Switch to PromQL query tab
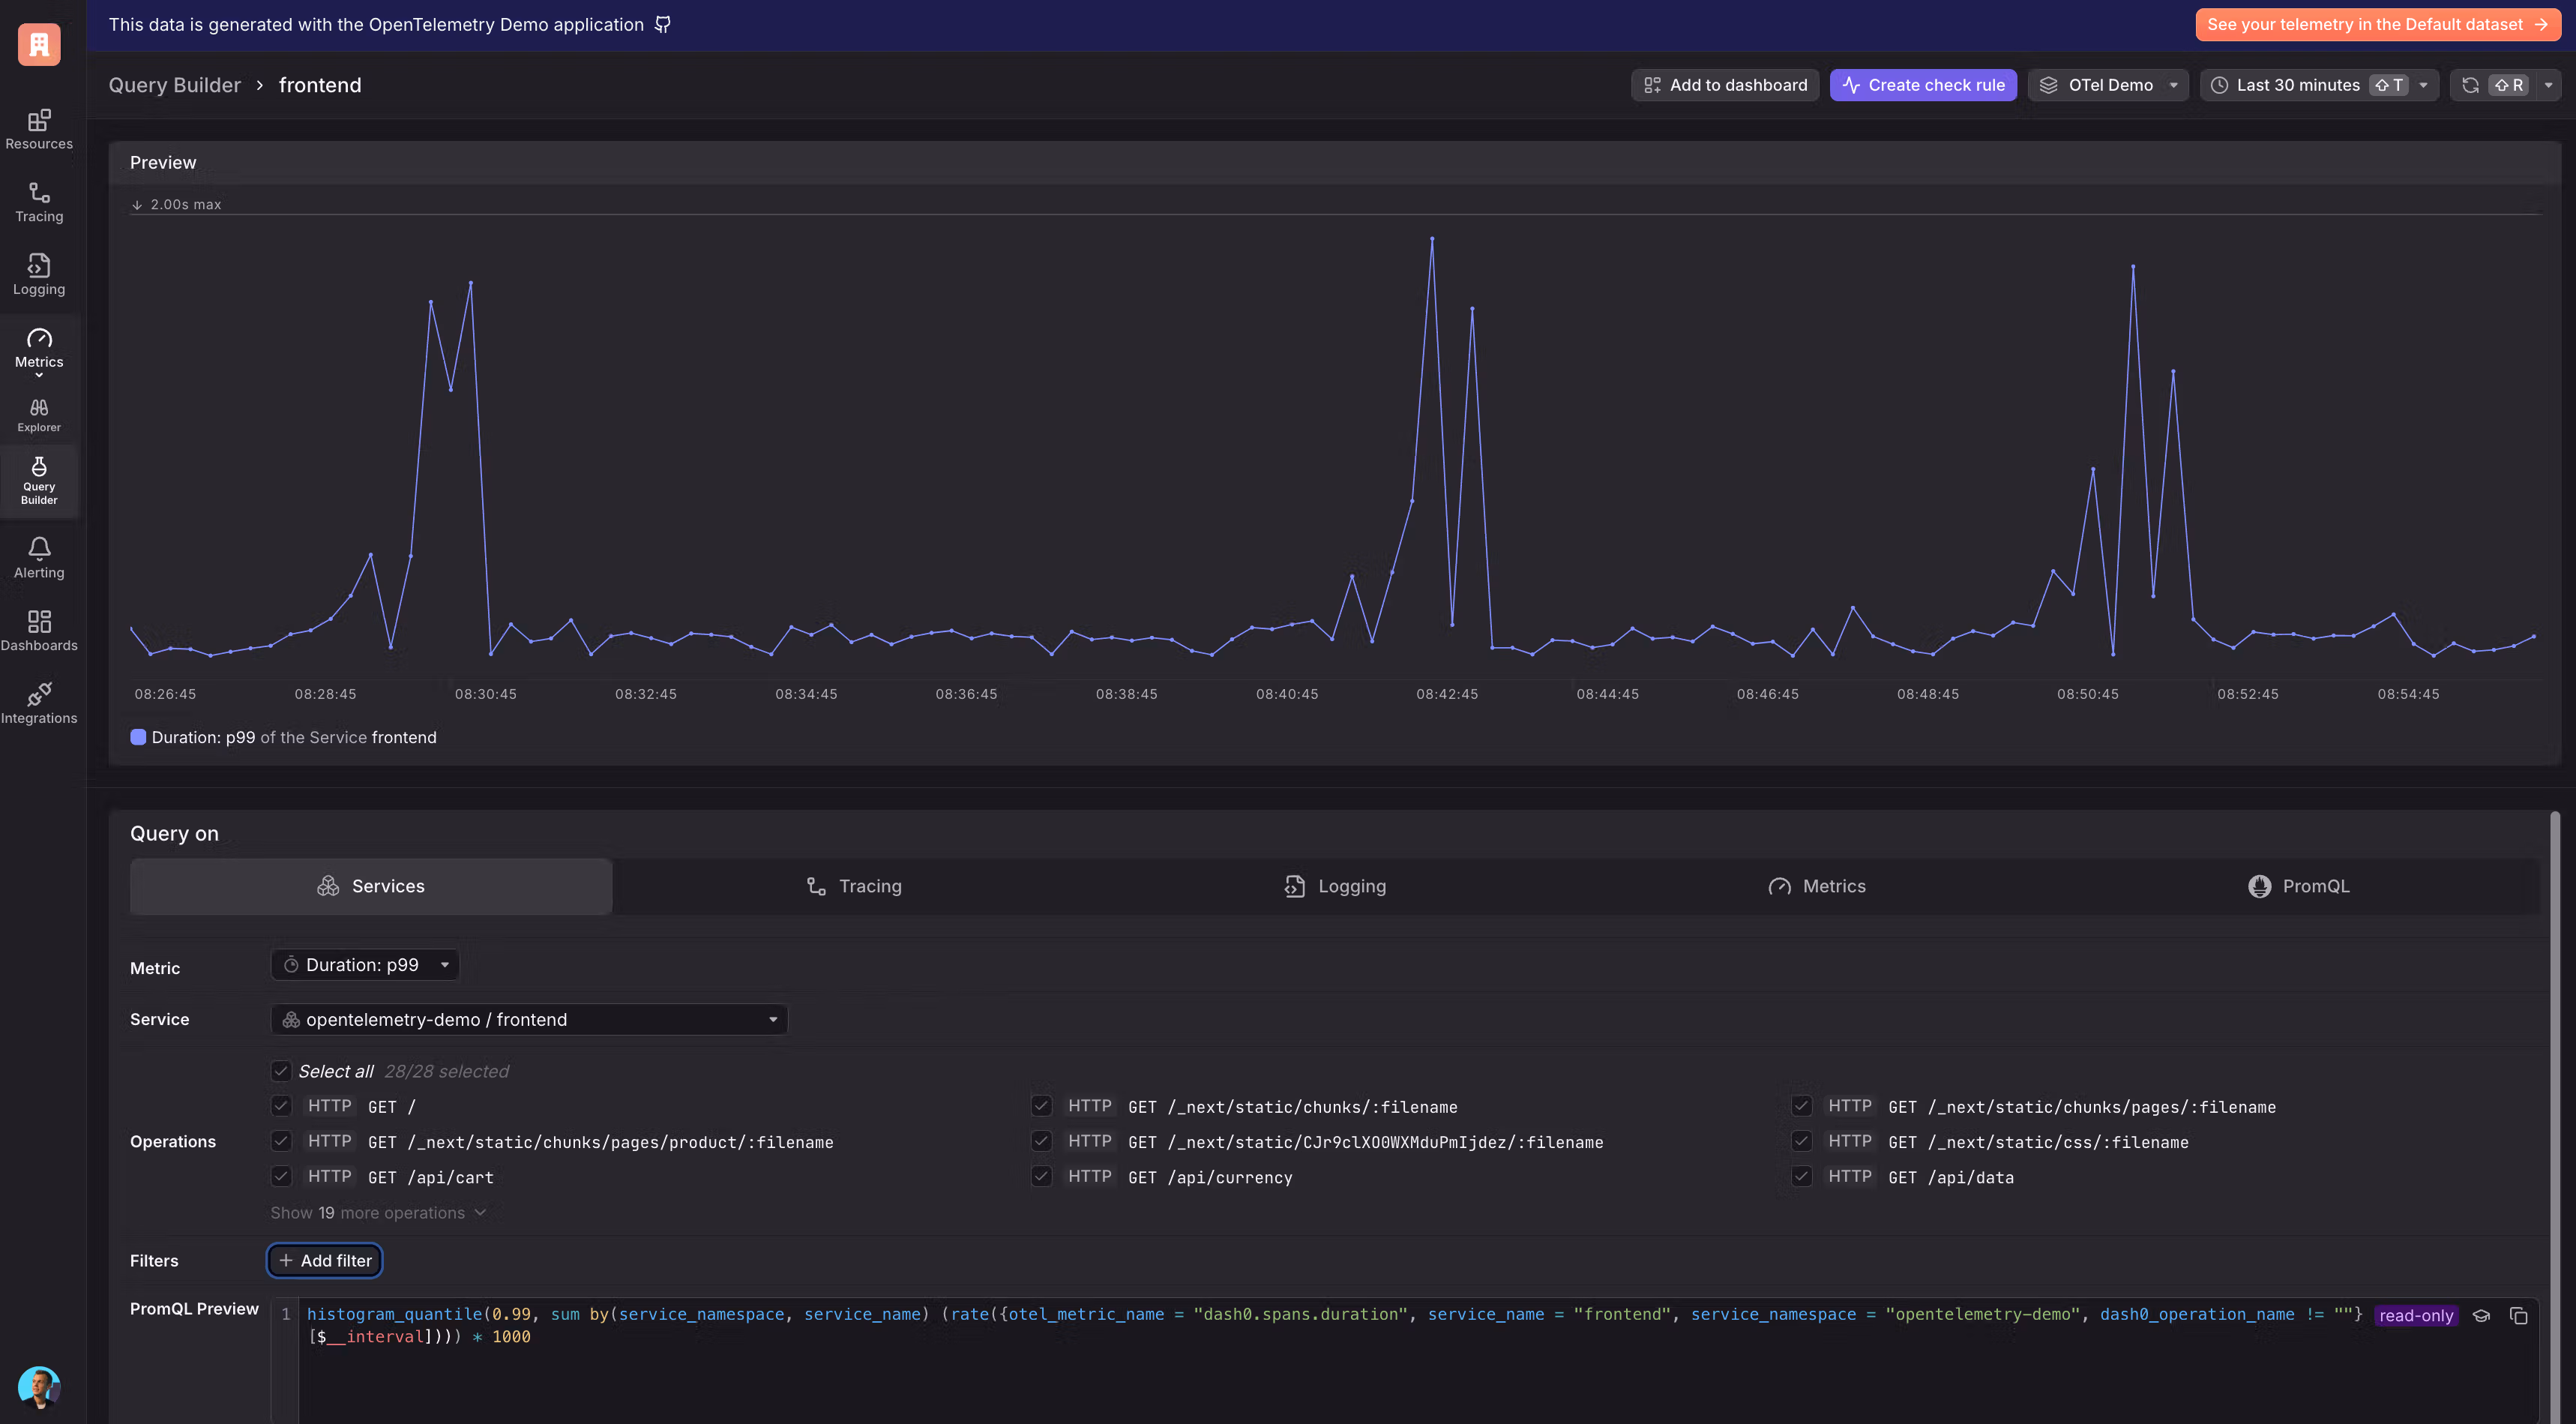 point(2298,886)
